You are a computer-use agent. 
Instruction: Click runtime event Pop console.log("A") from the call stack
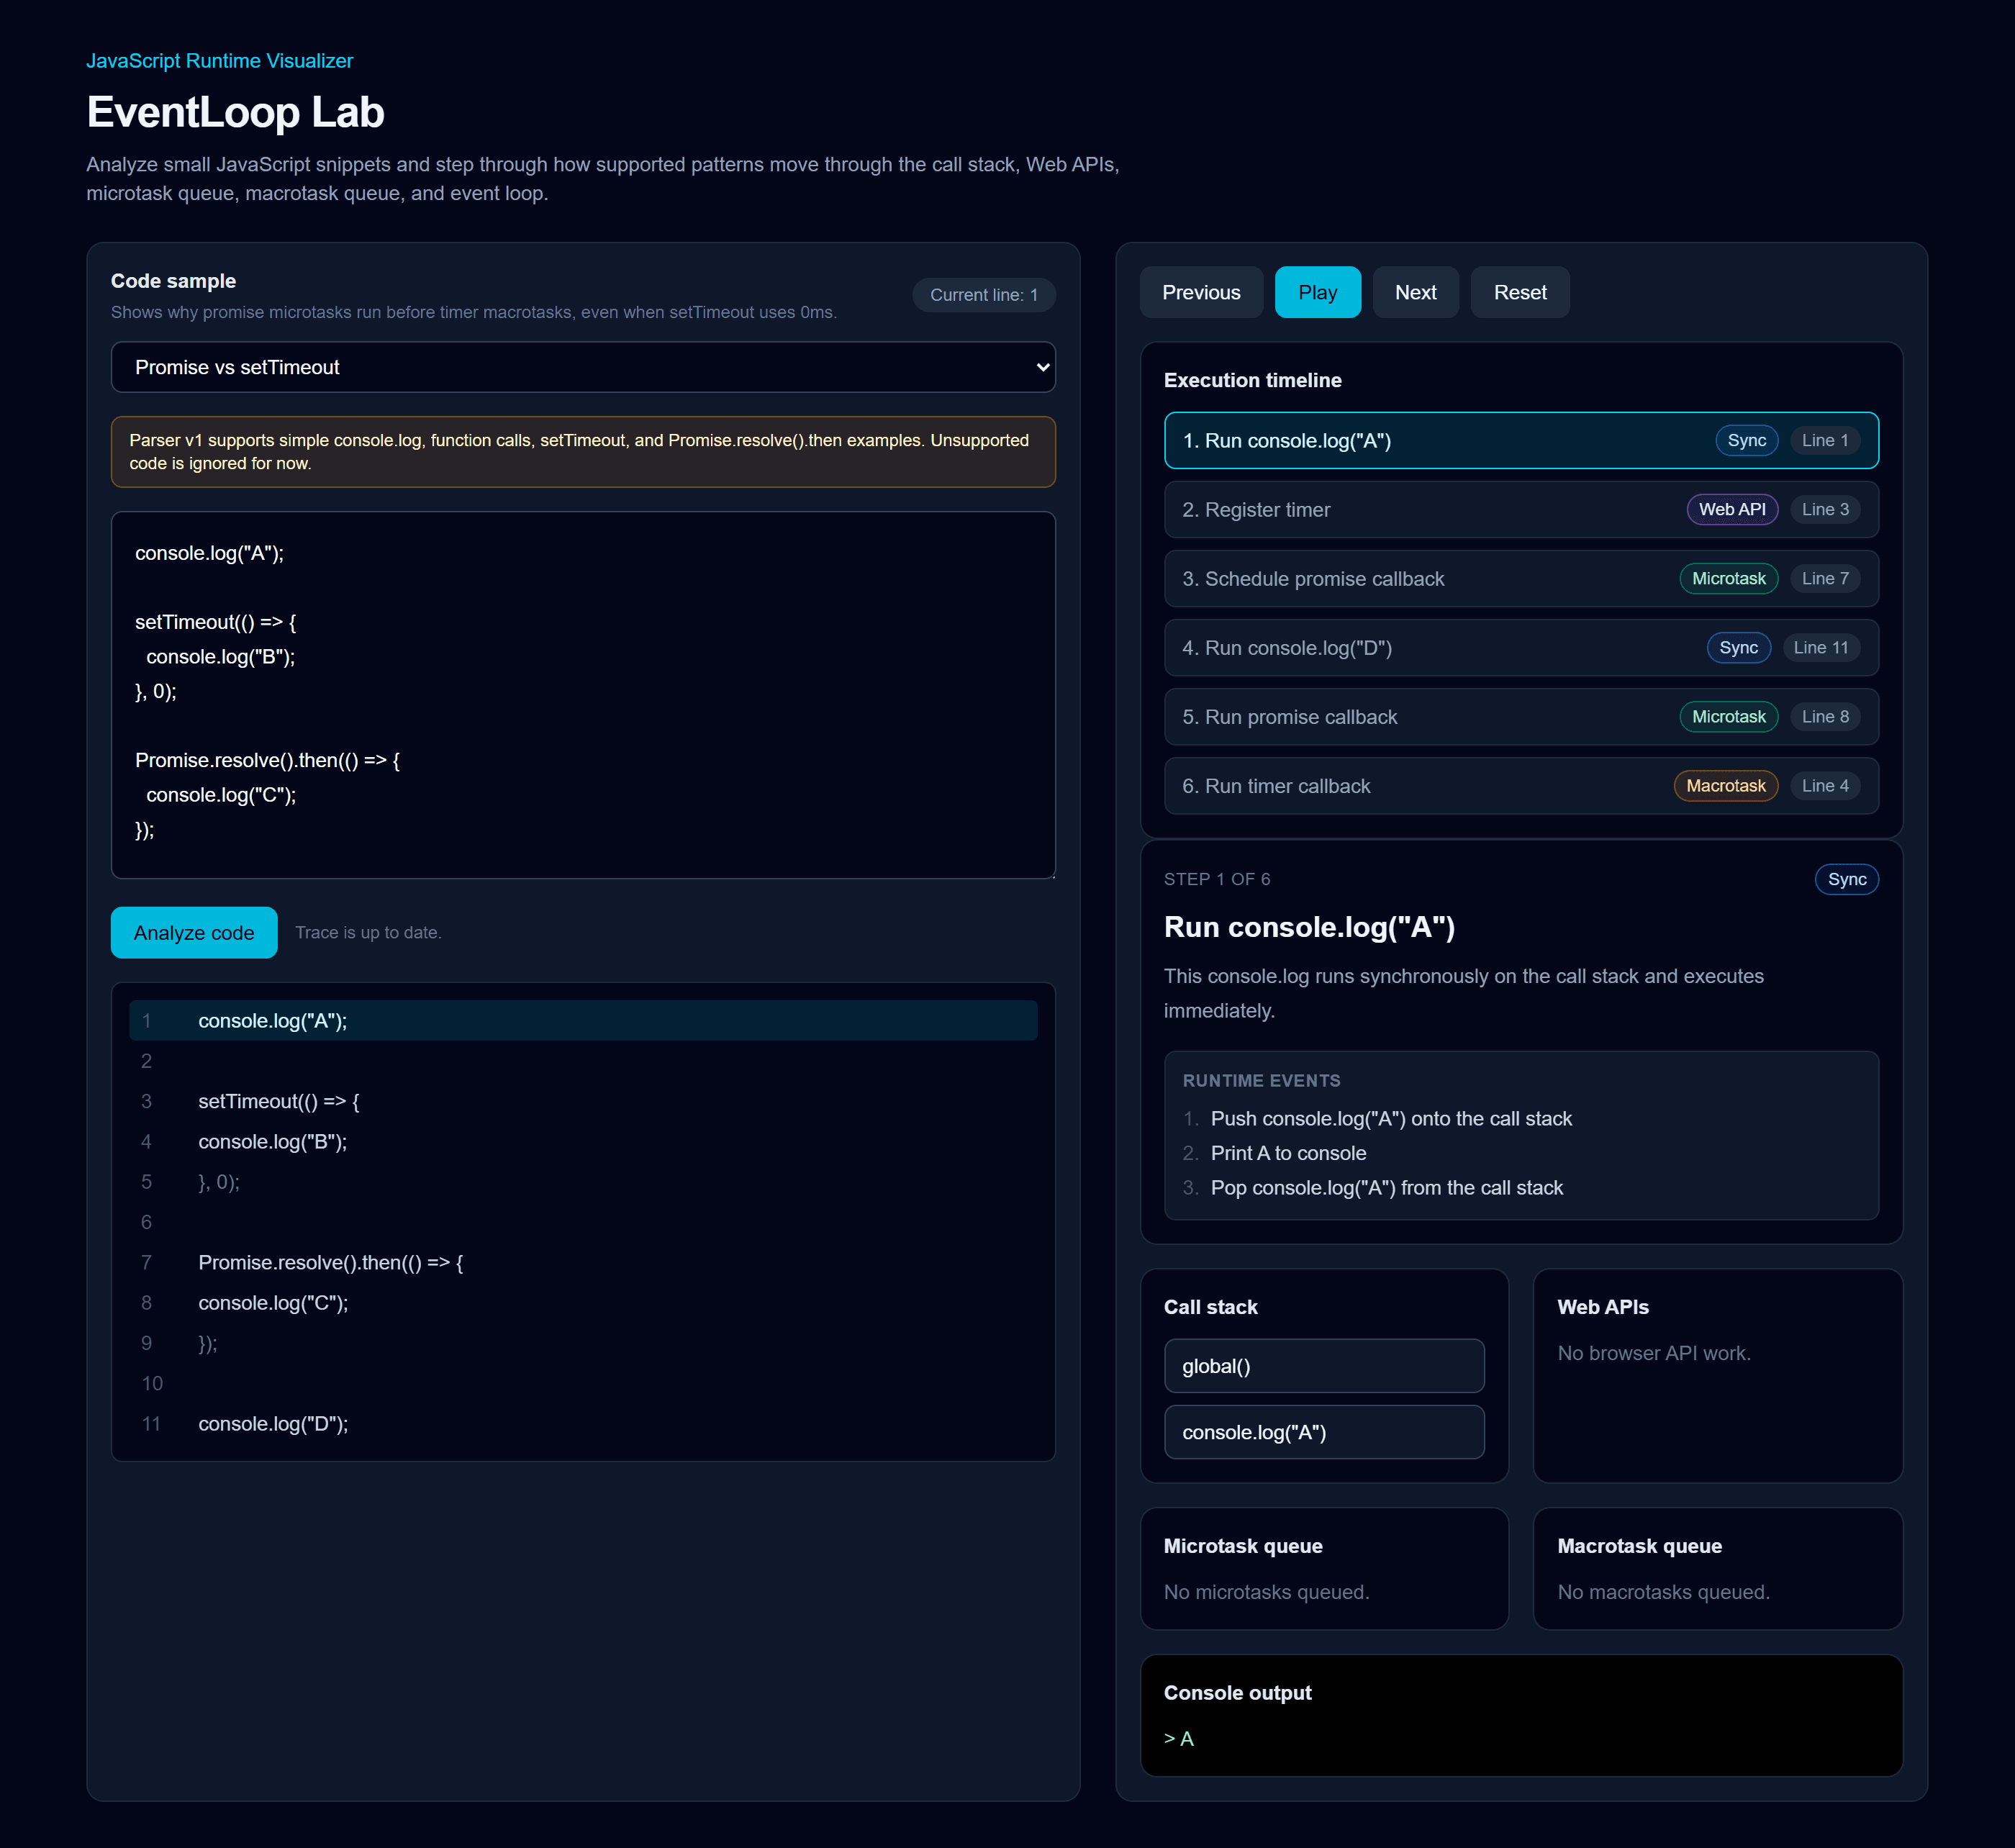1386,1187
